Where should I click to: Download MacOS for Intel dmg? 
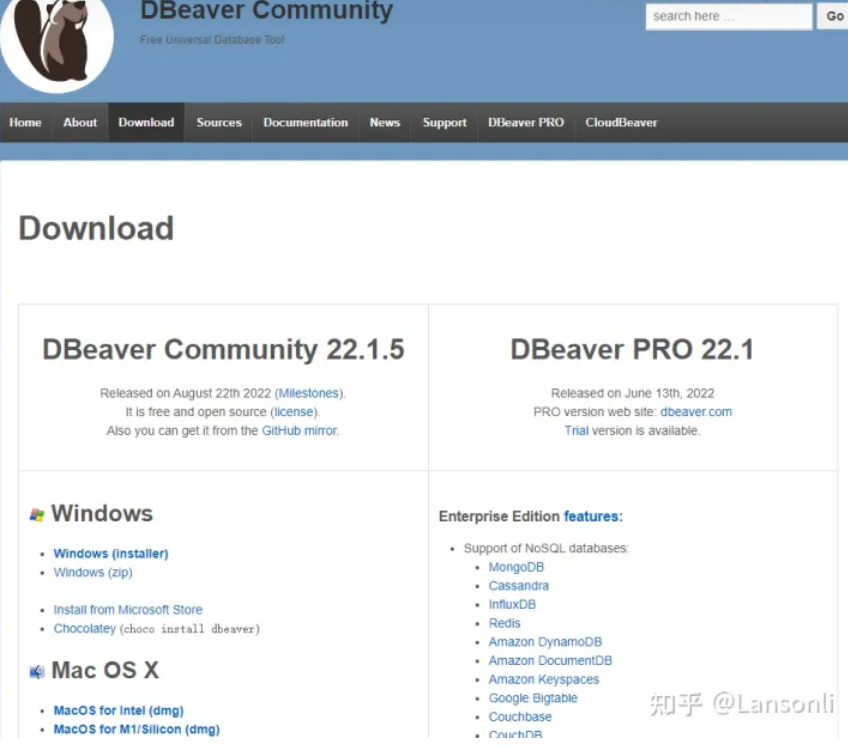[117, 710]
